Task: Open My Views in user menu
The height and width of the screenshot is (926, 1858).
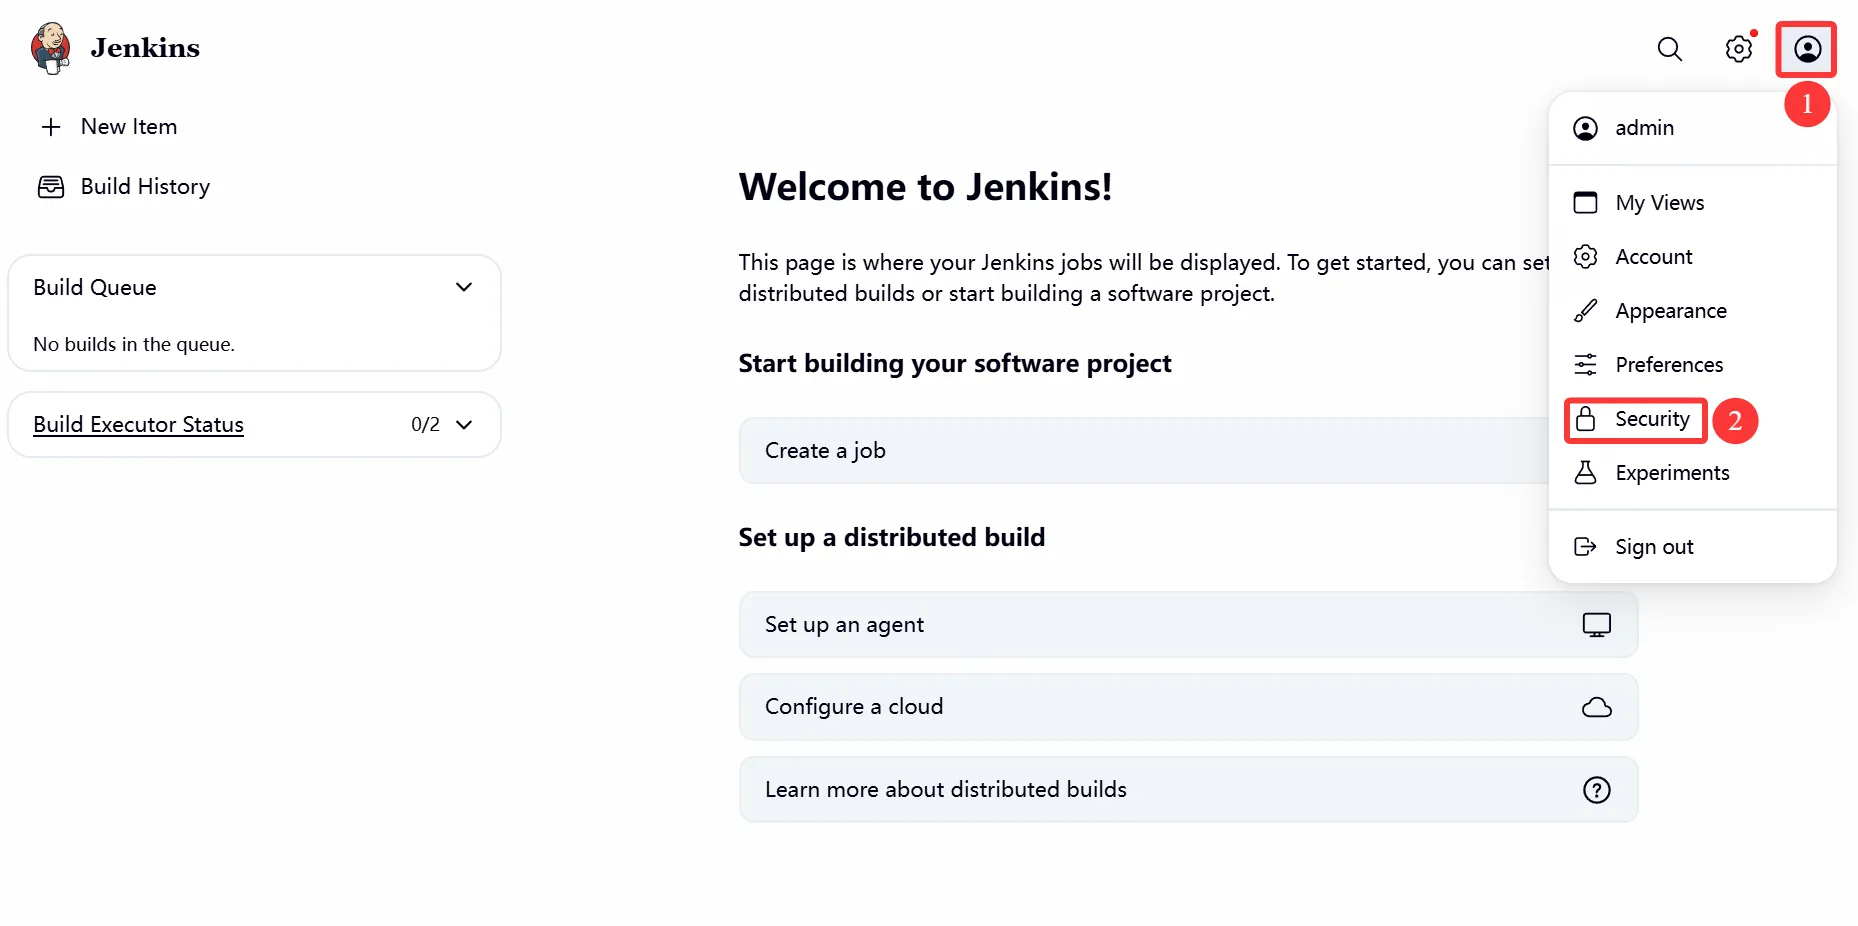Action: pyautogui.click(x=1659, y=203)
